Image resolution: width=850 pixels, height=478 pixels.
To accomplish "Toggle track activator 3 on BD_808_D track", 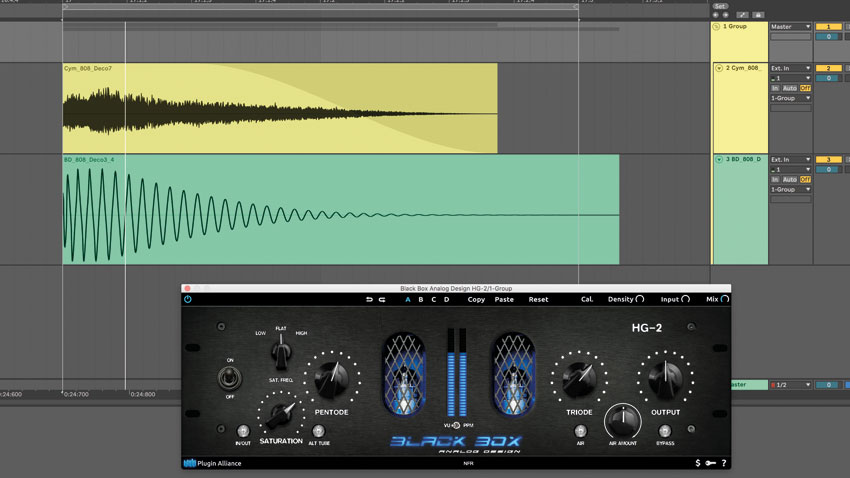I will [828, 159].
